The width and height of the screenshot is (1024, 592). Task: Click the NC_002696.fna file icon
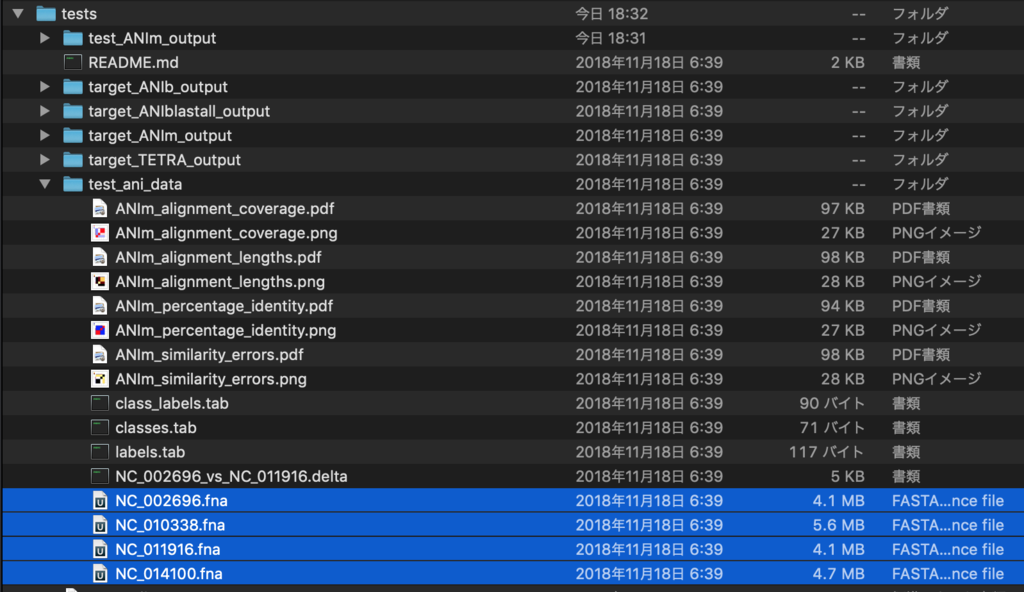pos(99,501)
